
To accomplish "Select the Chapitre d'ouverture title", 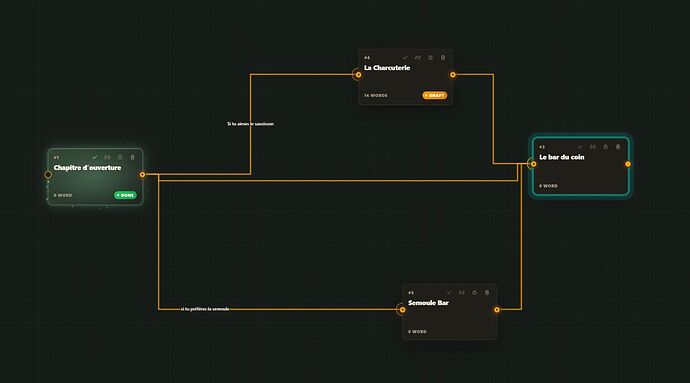I will coord(87,168).
